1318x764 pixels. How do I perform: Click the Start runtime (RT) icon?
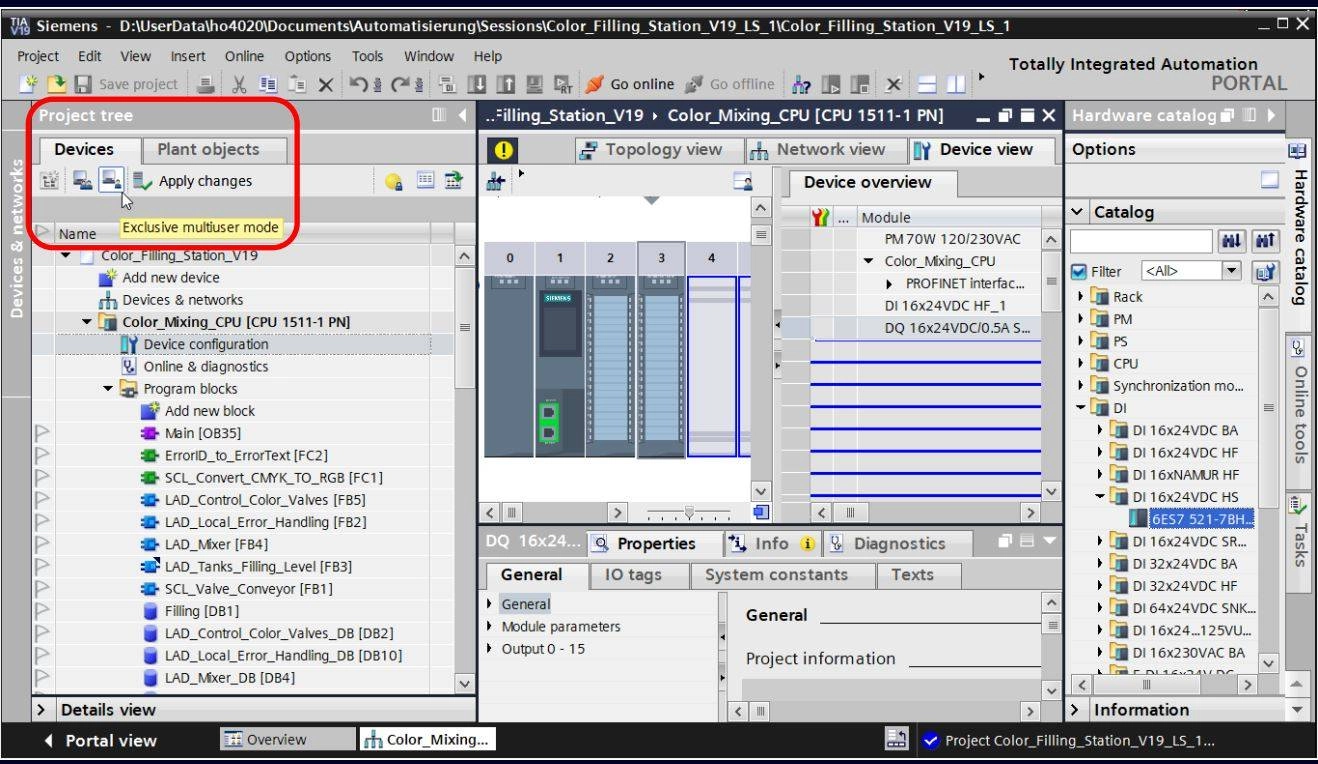click(563, 84)
